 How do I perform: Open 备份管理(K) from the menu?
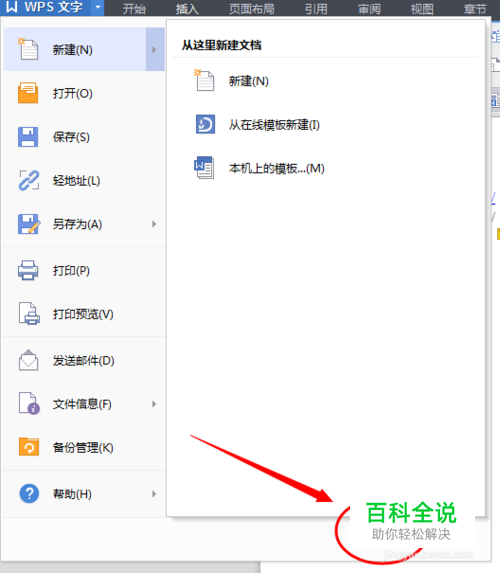coord(84,447)
